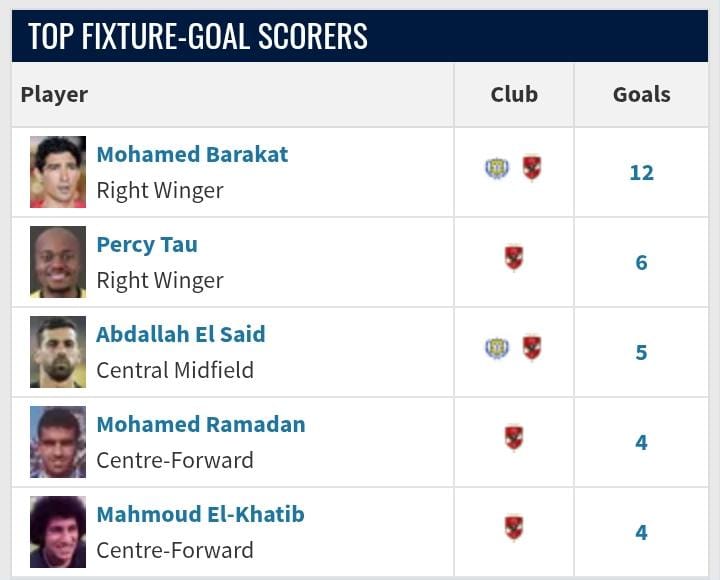Click the 12 goals figure for Mohamed Barakat
720x580 pixels.
(641, 173)
